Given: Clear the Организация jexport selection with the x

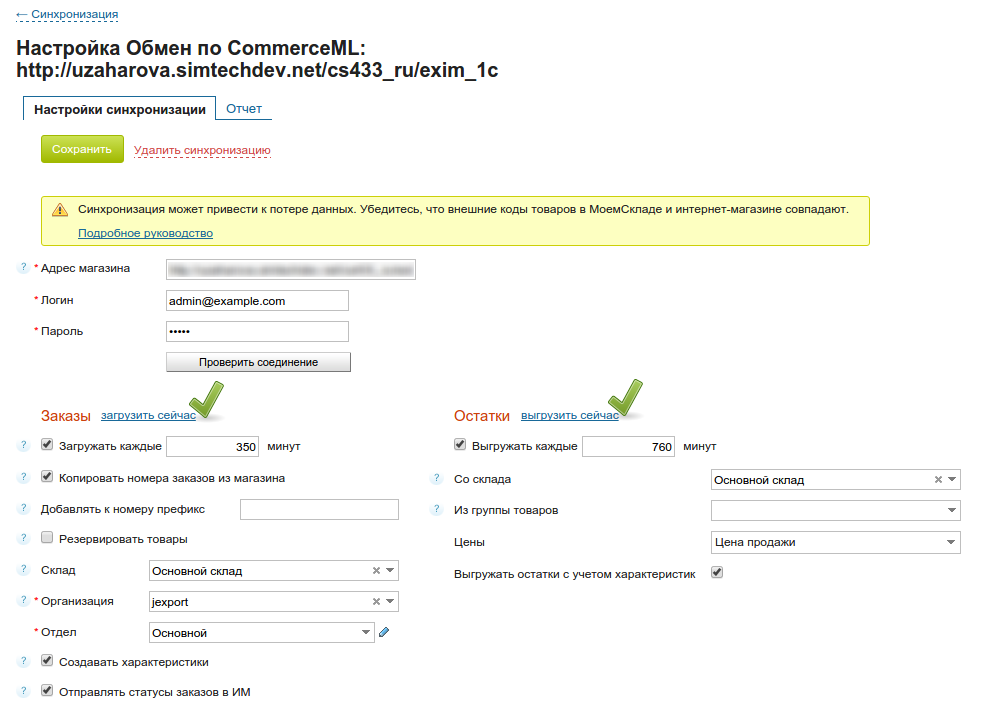Looking at the screenshot, I should coord(376,602).
